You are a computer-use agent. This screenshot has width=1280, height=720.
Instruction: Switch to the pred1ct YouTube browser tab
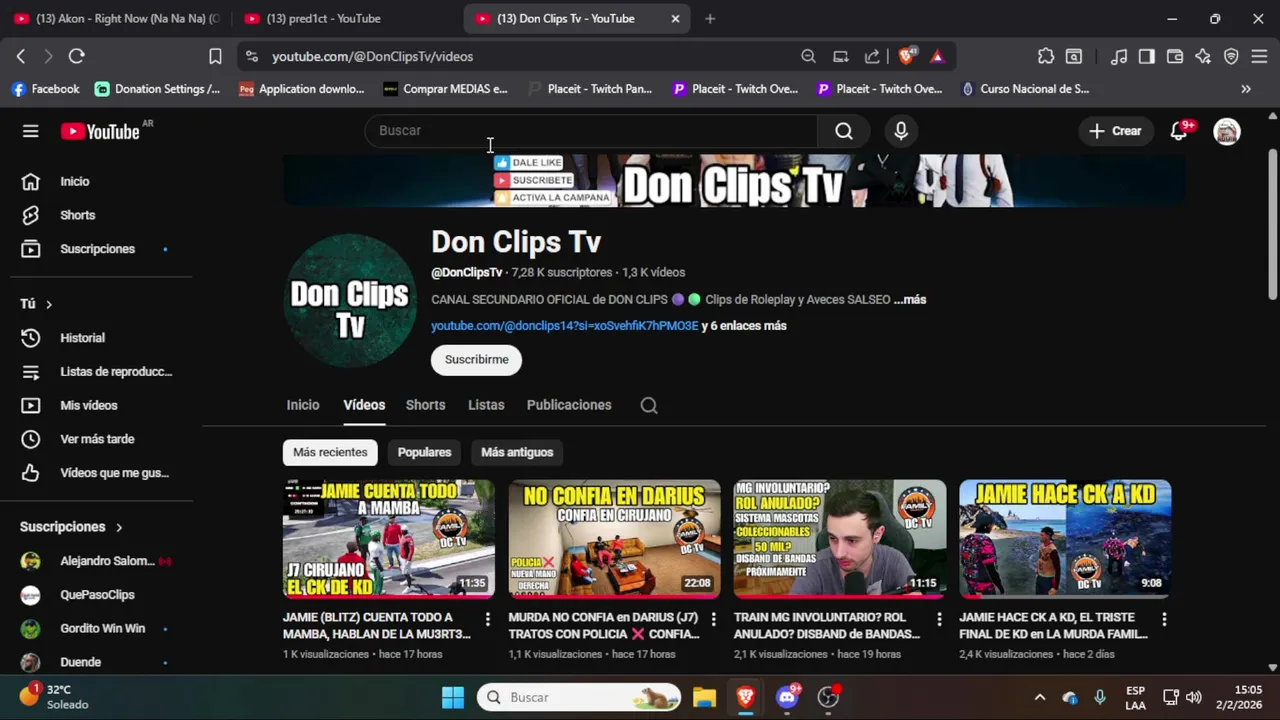coord(346,19)
